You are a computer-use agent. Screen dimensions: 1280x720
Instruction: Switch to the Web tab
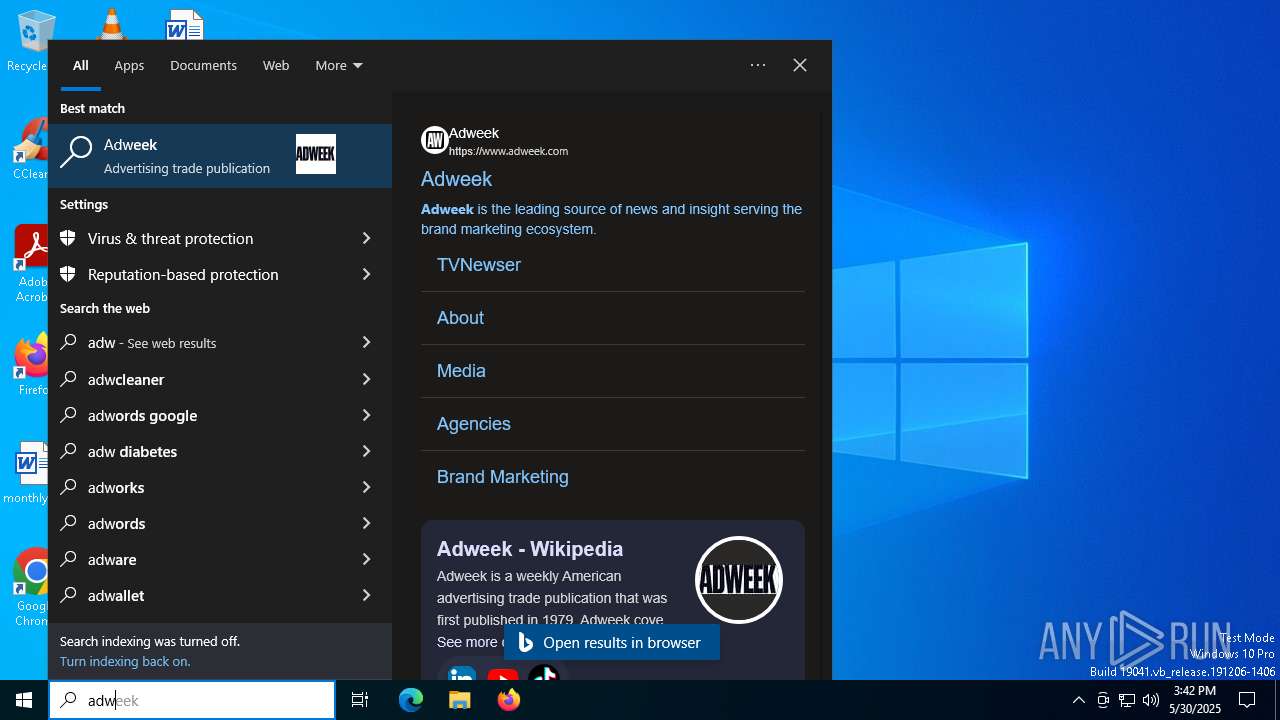click(276, 65)
